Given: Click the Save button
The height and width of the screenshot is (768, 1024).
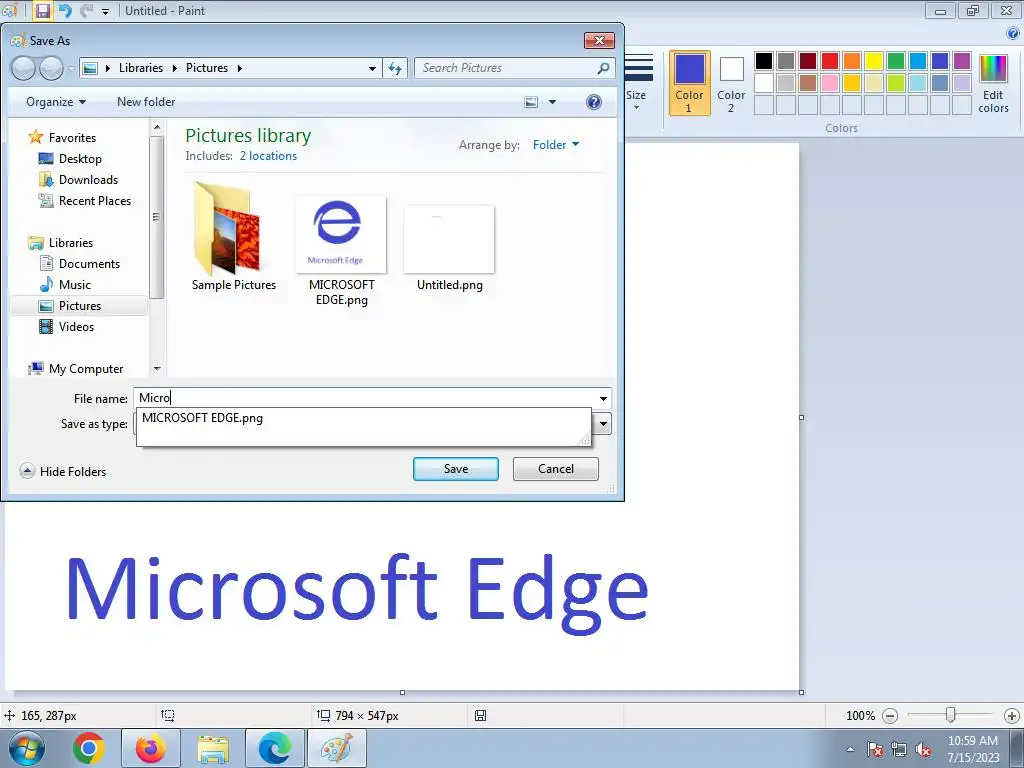Looking at the screenshot, I should [456, 469].
